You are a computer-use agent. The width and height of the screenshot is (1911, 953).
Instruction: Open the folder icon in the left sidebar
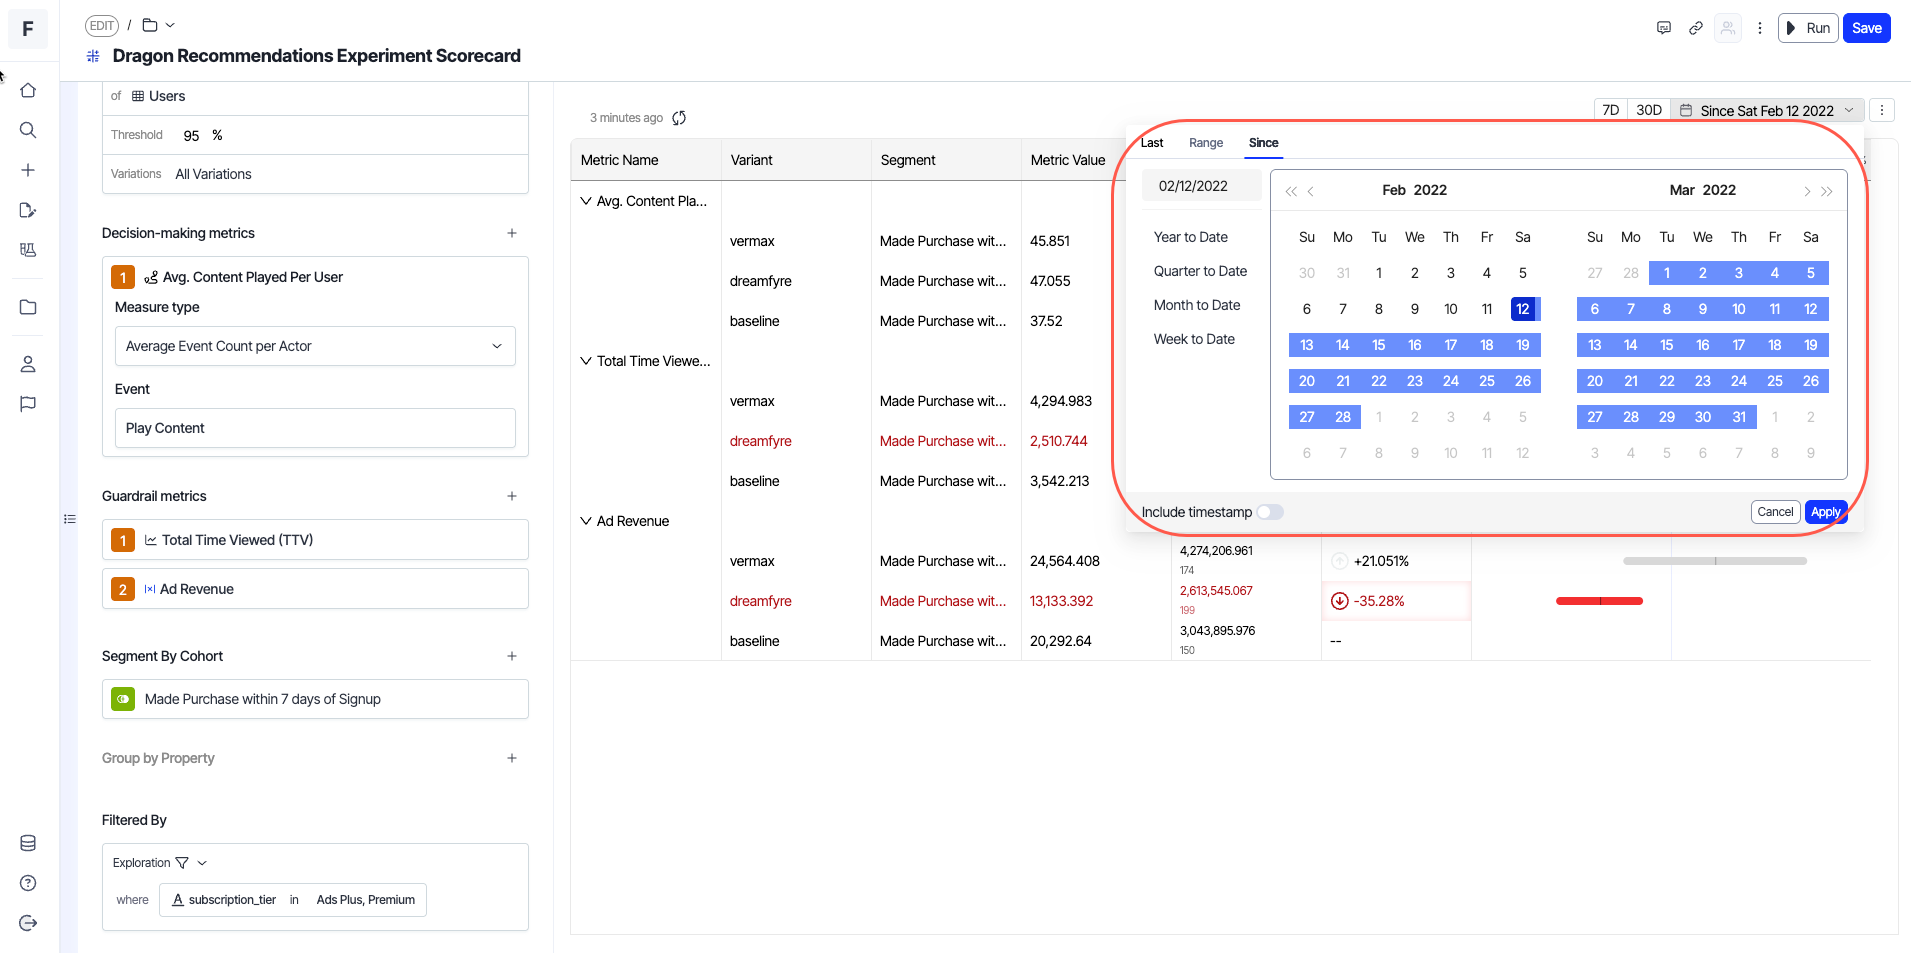pyautogui.click(x=28, y=307)
